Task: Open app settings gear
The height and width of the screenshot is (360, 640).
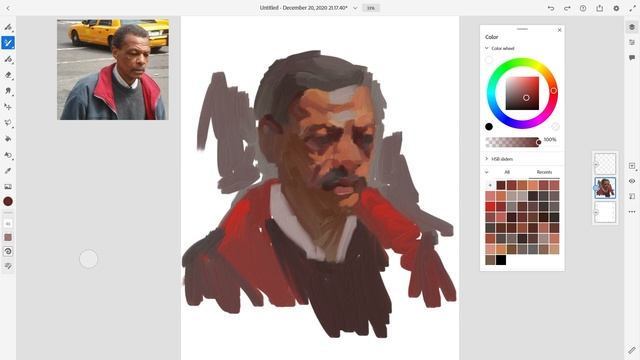Action: pyautogui.click(x=616, y=8)
